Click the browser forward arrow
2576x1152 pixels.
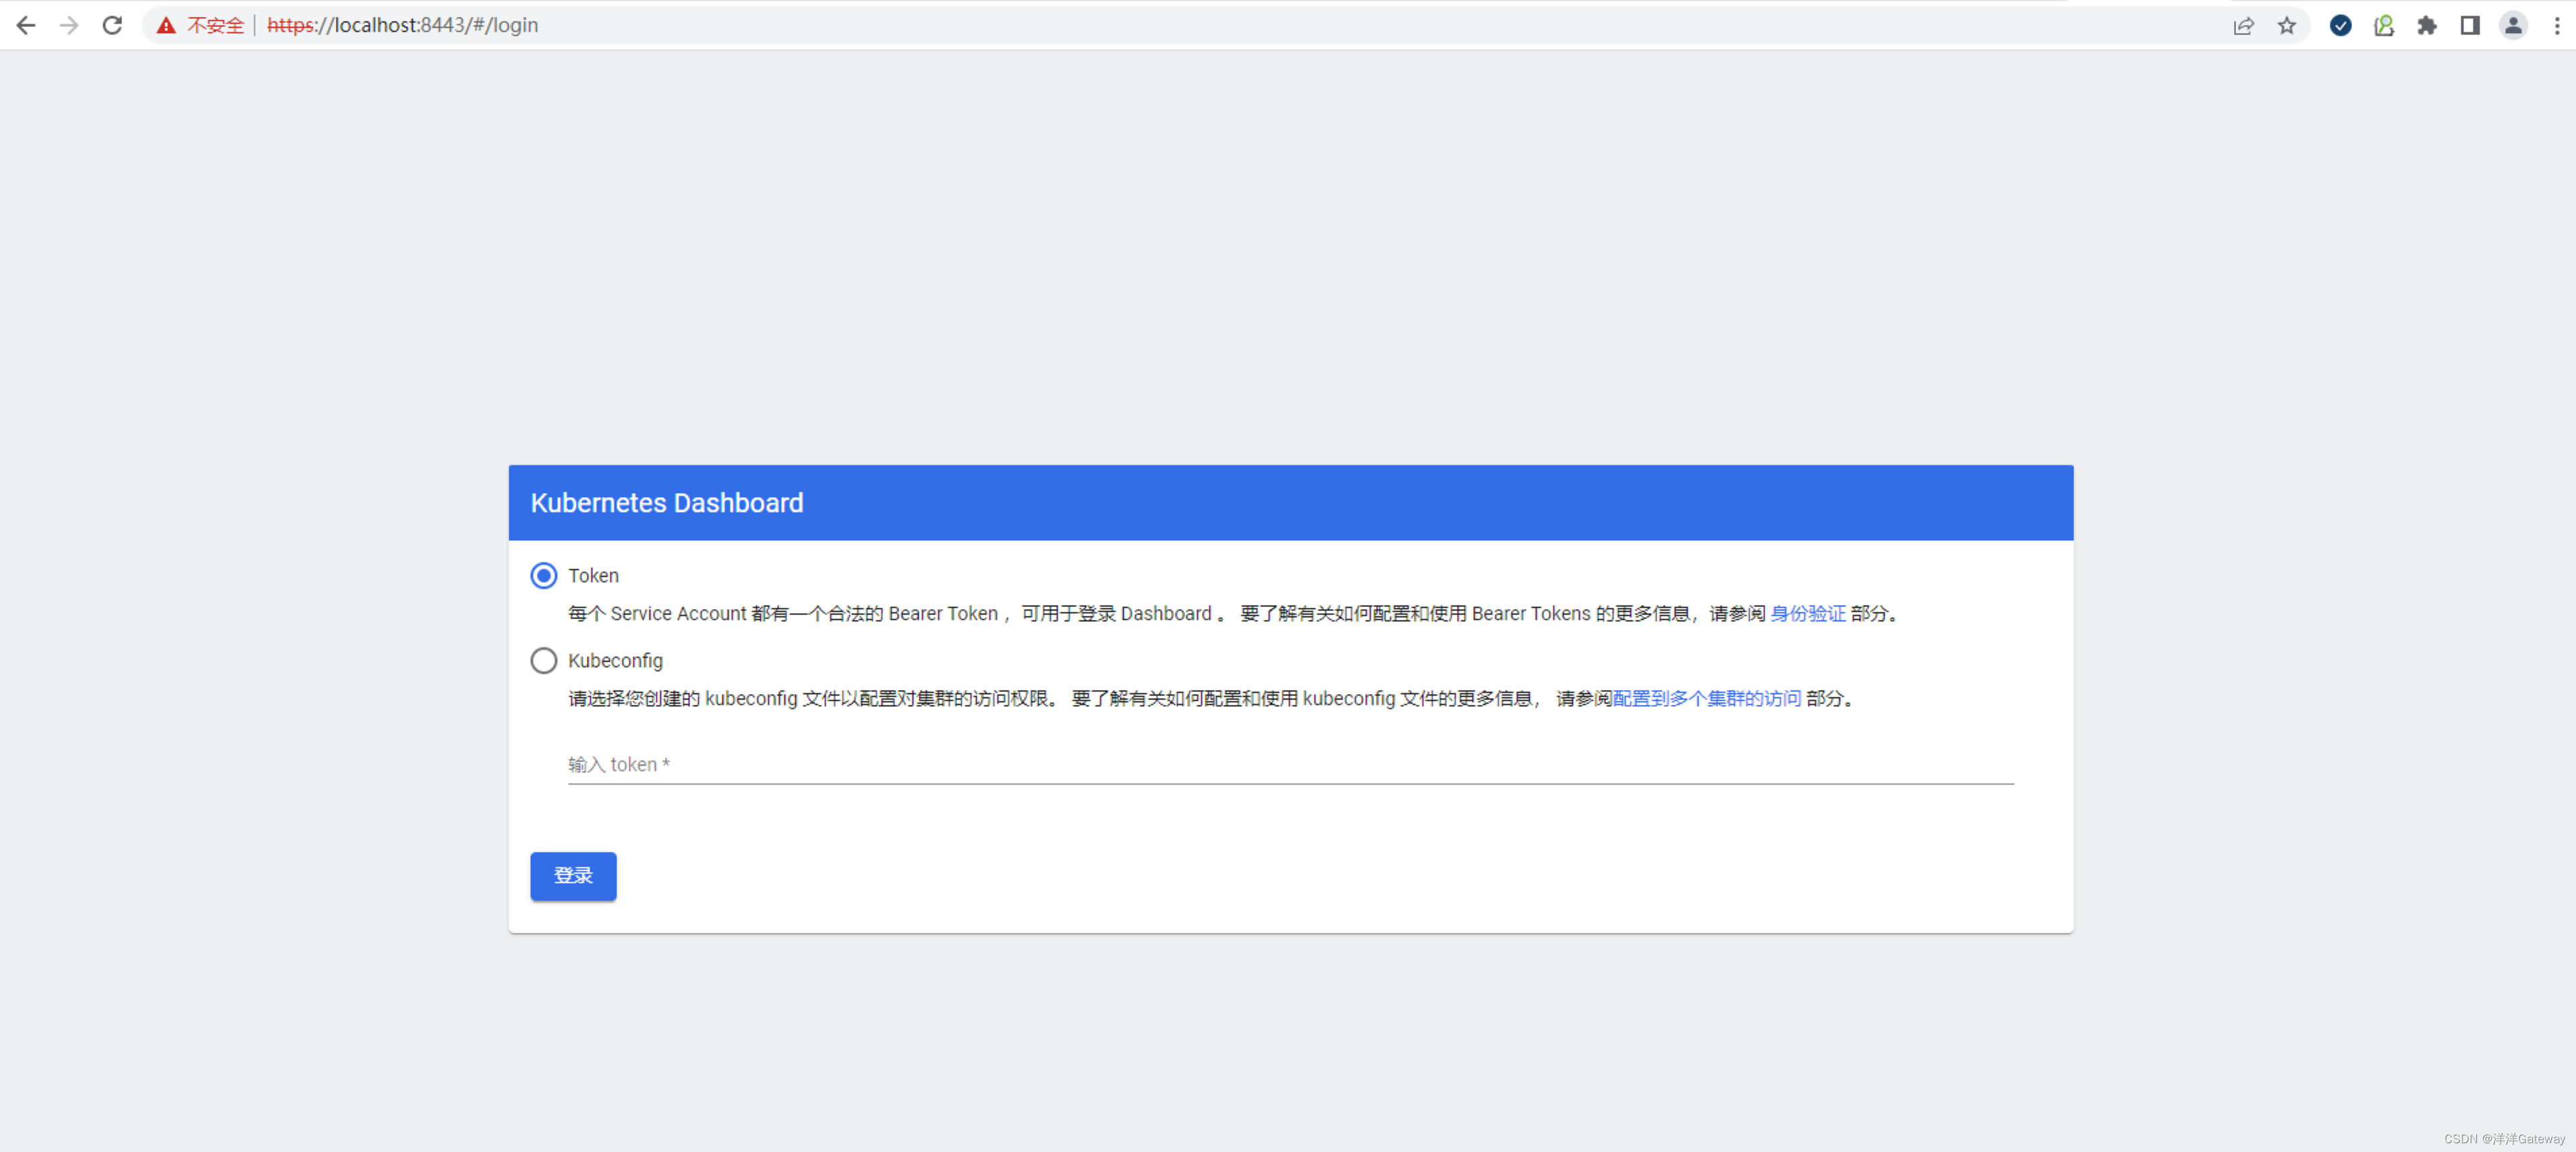(x=68, y=25)
